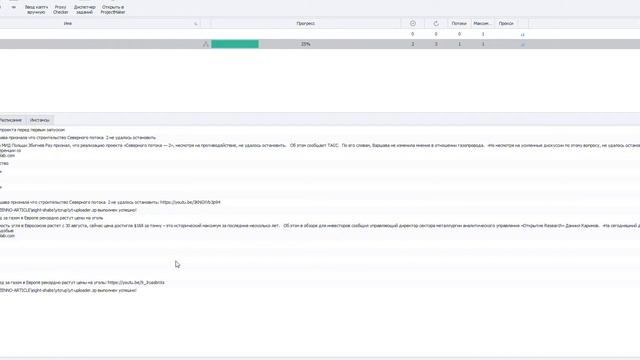Viewport: 640px width, 360px height.
Task: Click the 'Прокси' column header
Action: [506, 24]
